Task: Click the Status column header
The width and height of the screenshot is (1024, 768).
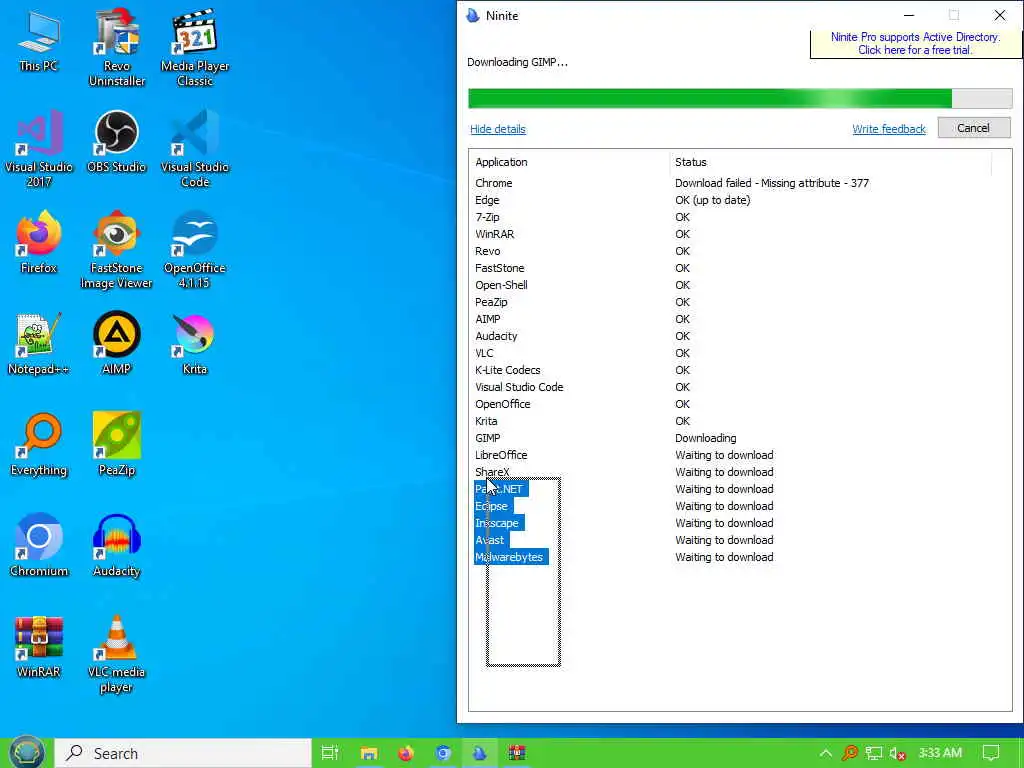Action: [x=830, y=162]
